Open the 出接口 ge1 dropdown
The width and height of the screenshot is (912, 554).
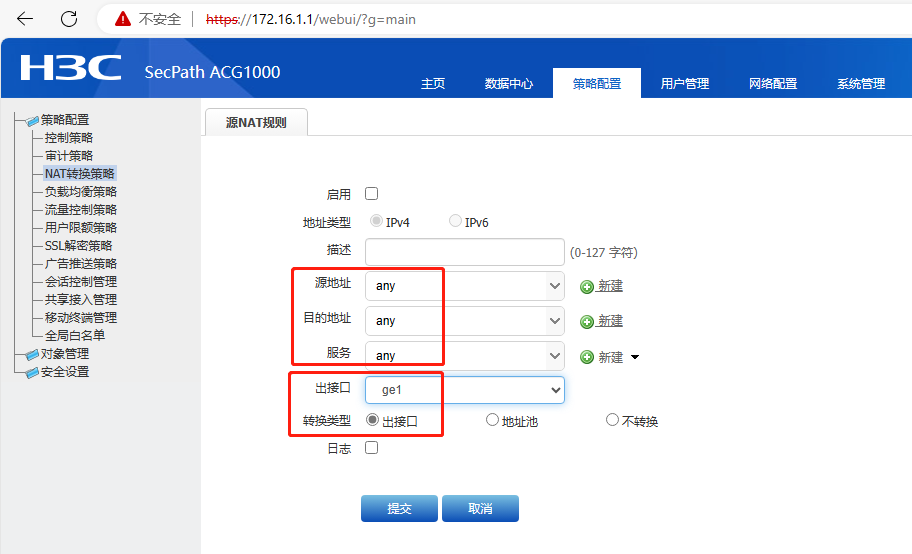[465, 390]
